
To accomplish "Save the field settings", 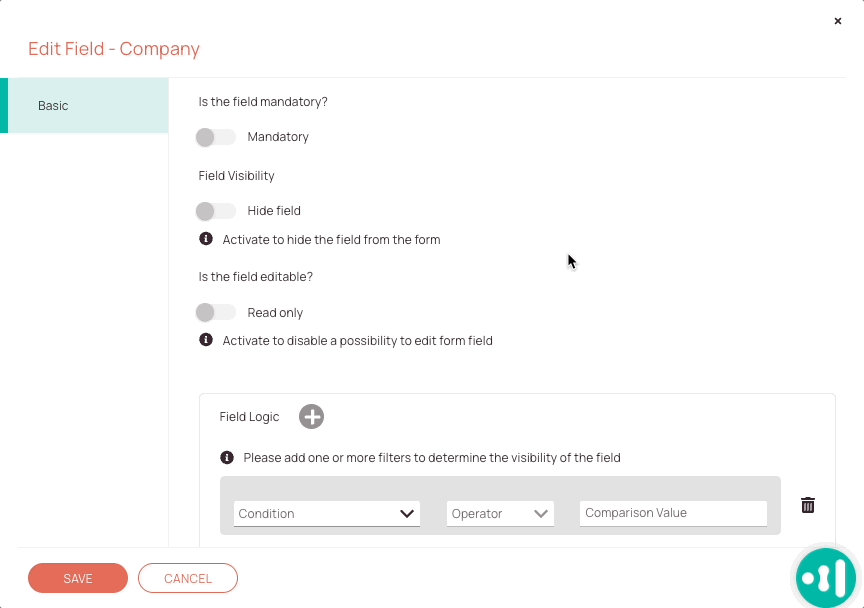I will [x=78, y=578].
